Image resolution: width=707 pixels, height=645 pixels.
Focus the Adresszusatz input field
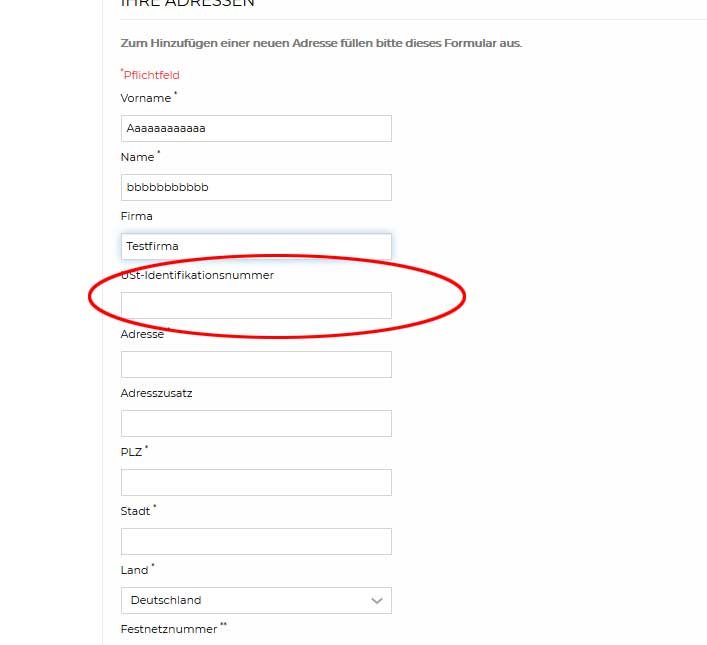[x=255, y=423]
